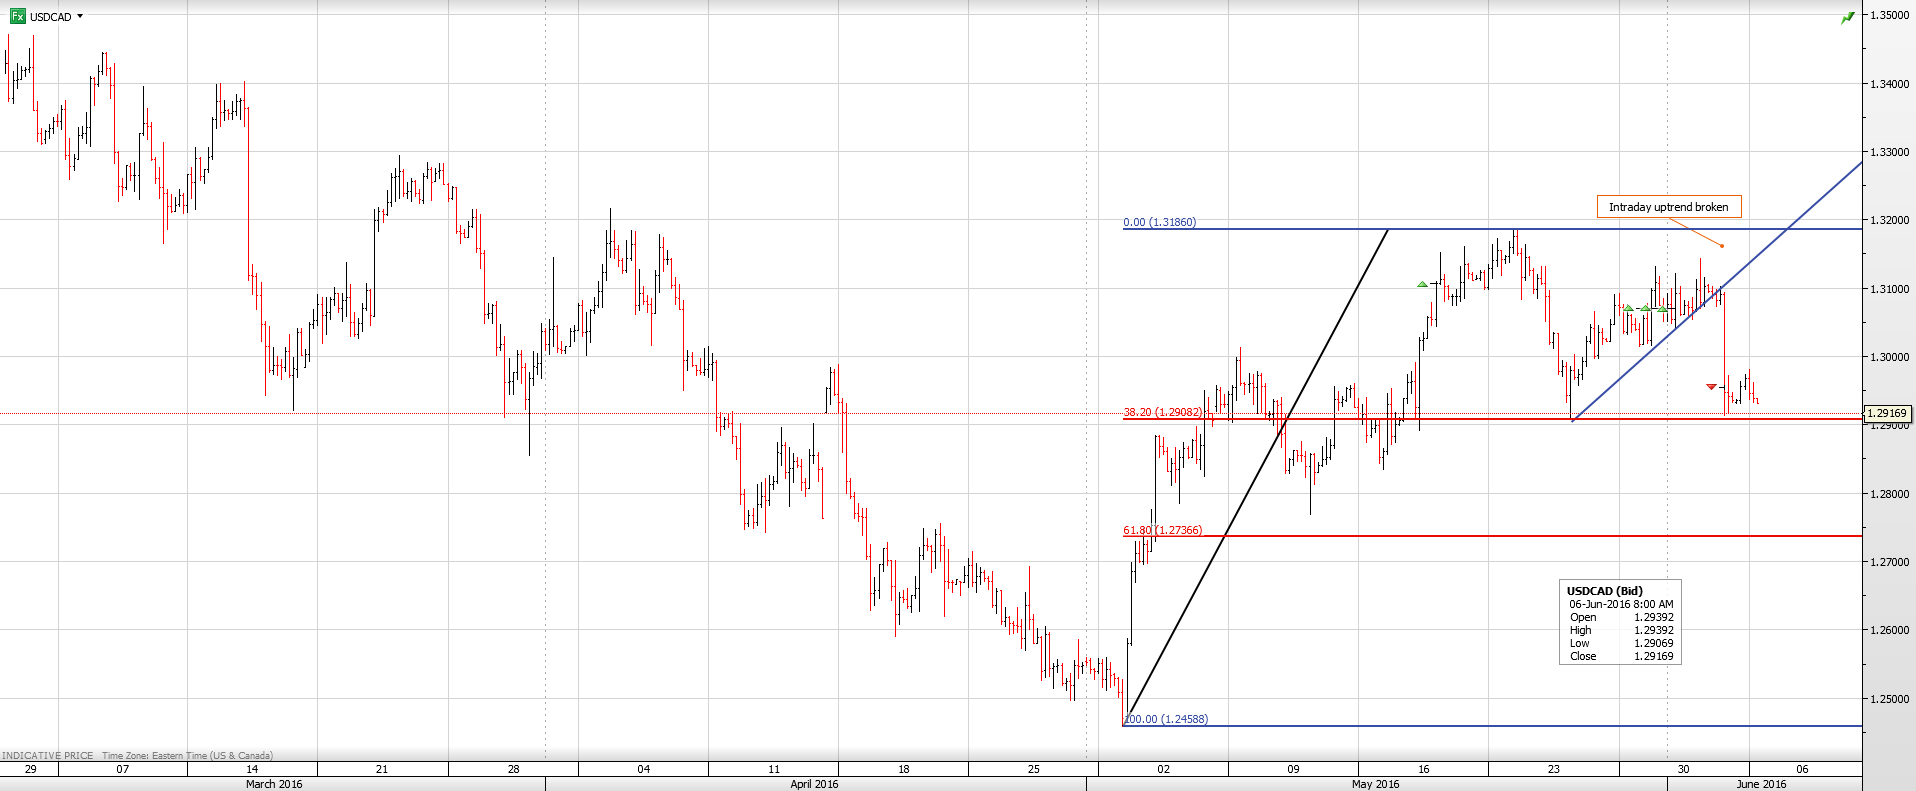Open the USDCAD symbol dropdown arrow
The height and width of the screenshot is (791, 1916).
point(80,16)
